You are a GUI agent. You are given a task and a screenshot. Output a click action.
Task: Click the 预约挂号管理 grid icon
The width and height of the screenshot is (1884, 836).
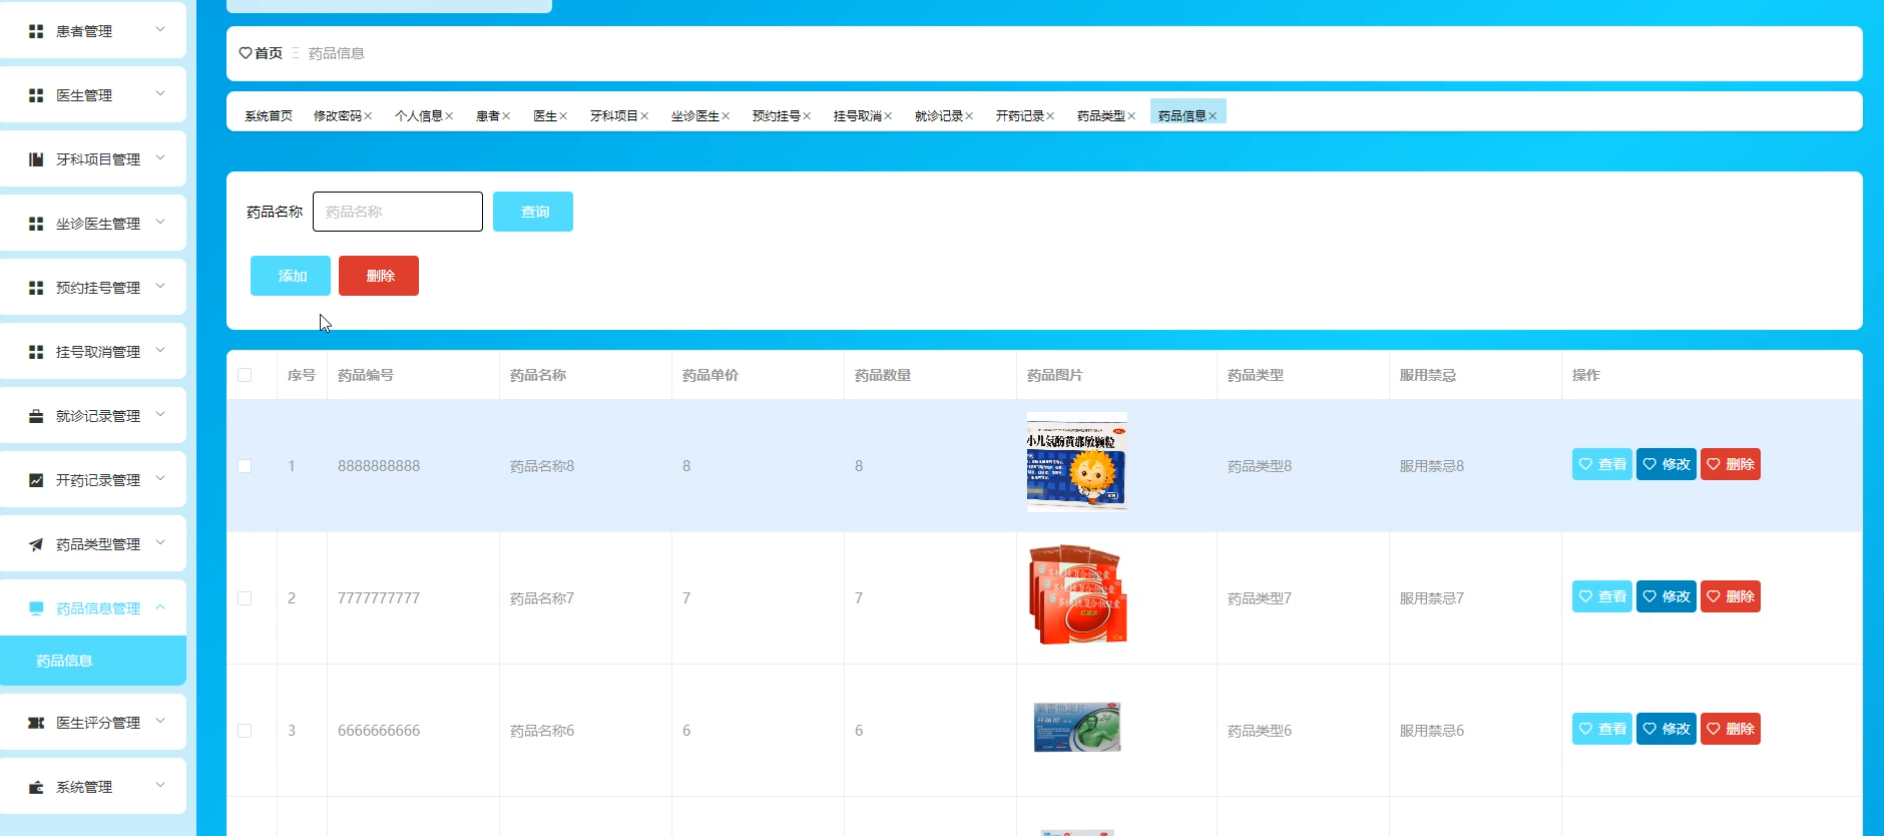click(36, 287)
